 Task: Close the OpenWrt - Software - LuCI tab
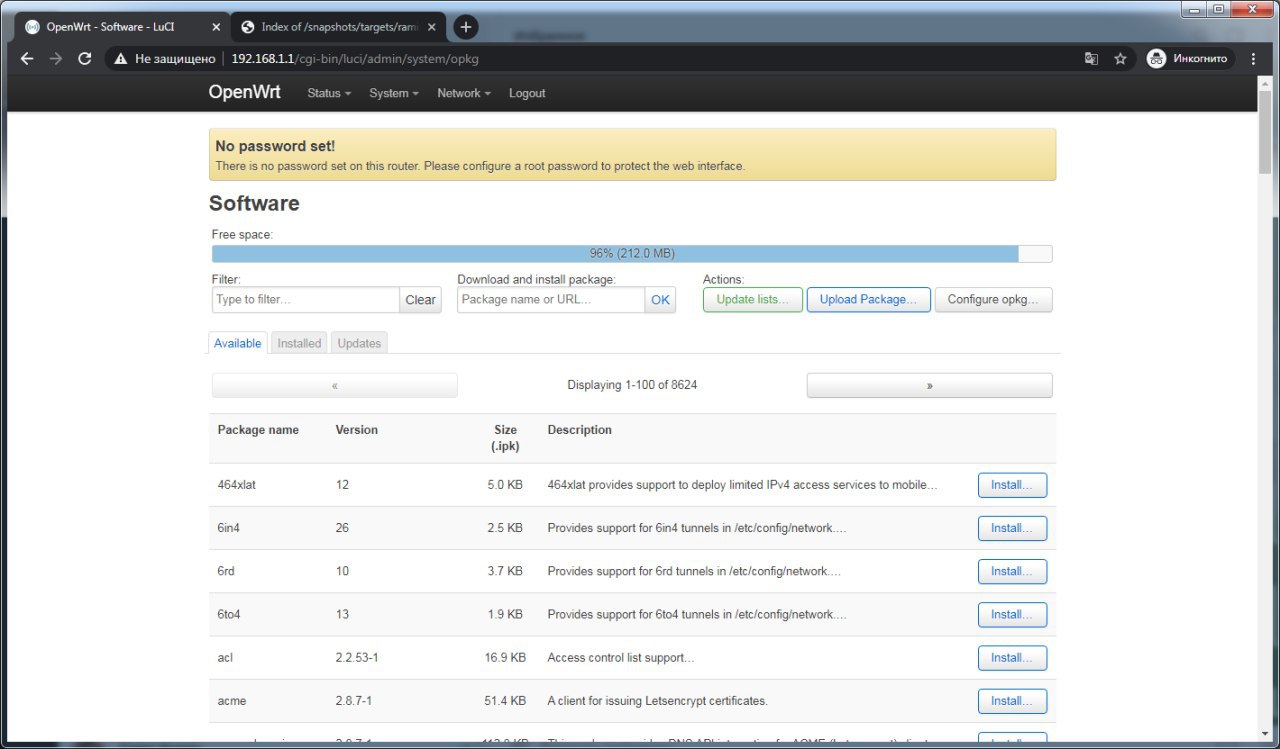click(216, 27)
